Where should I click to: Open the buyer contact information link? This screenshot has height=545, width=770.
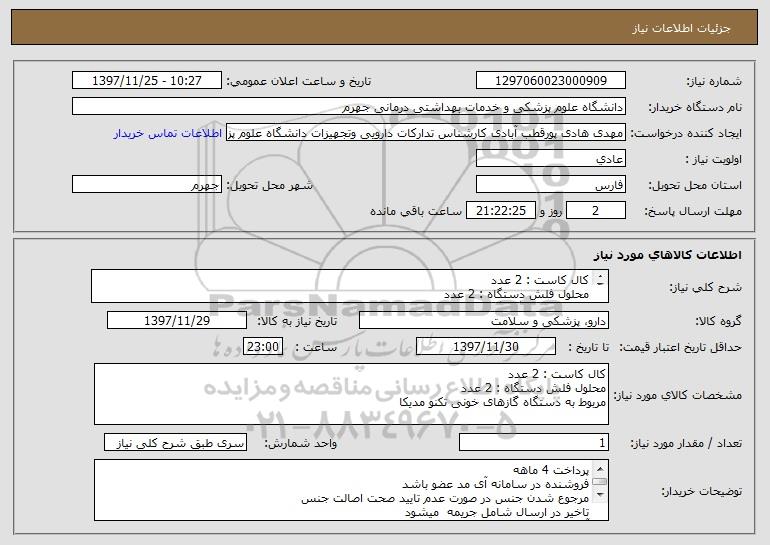[167, 134]
